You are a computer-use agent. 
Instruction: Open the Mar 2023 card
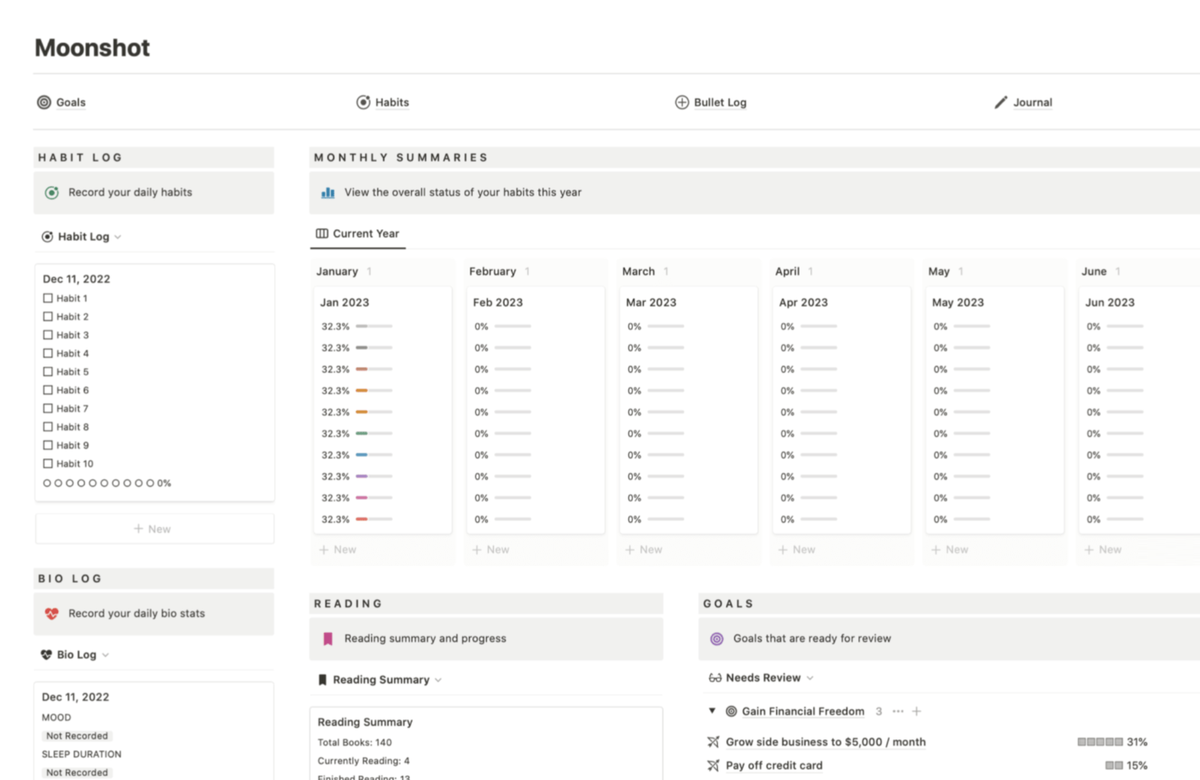(x=688, y=410)
